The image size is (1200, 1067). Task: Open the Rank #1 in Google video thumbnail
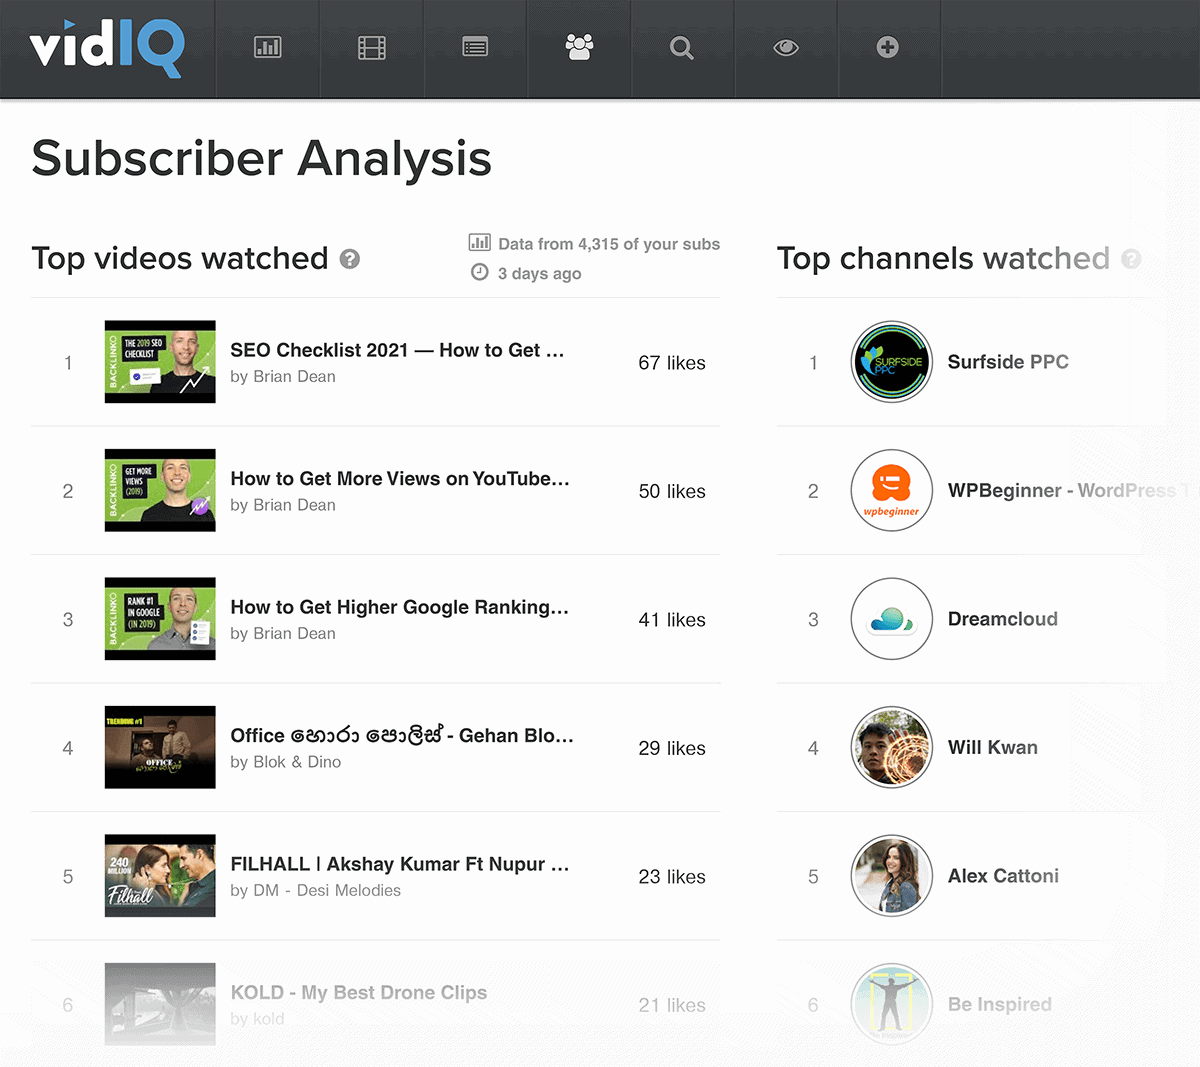click(160, 619)
